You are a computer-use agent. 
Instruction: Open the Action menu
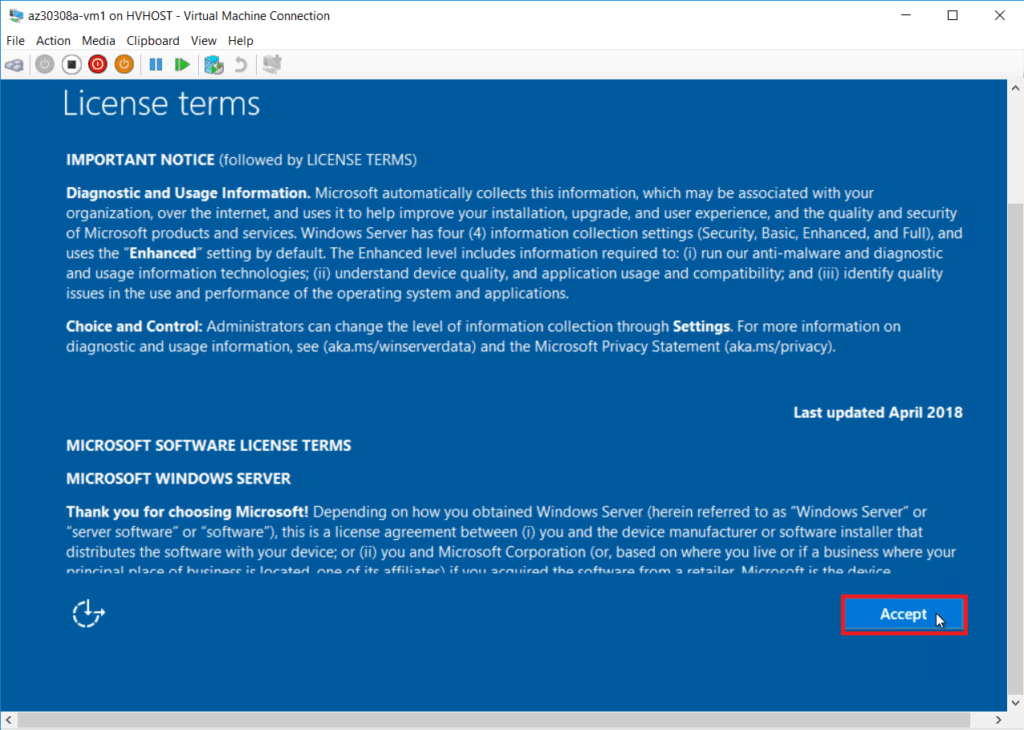pos(53,40)
